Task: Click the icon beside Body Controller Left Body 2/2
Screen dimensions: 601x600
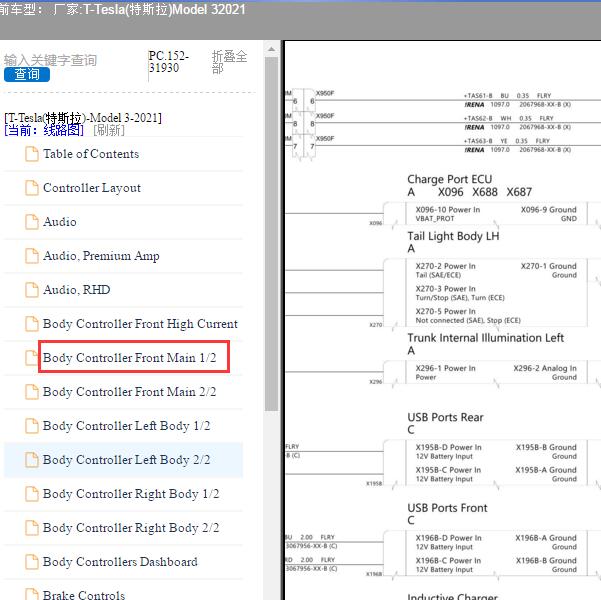Action: [31, 460]
